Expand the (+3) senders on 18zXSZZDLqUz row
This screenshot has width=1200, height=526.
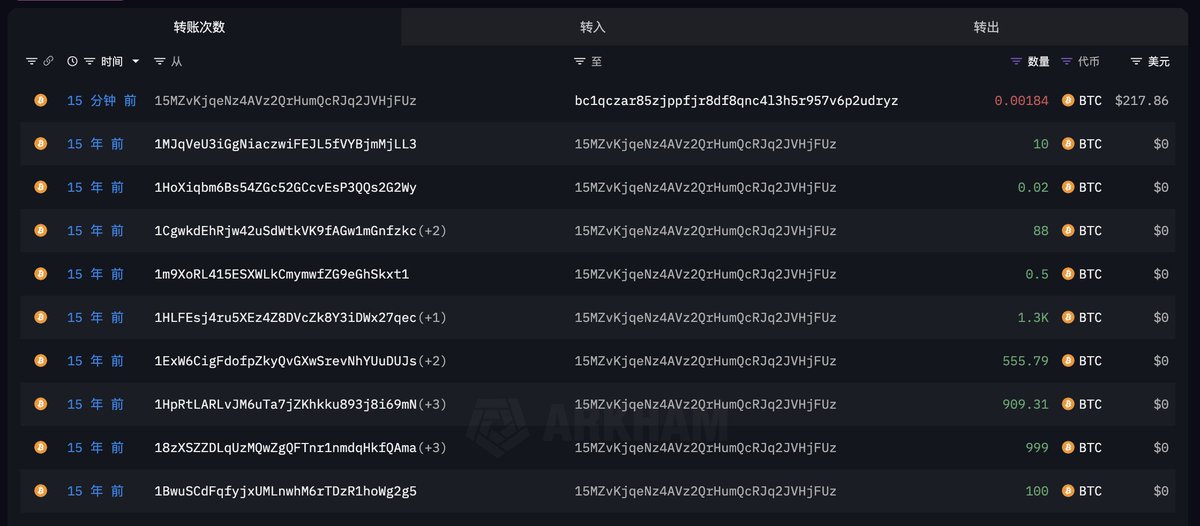[x=433, y=448]
